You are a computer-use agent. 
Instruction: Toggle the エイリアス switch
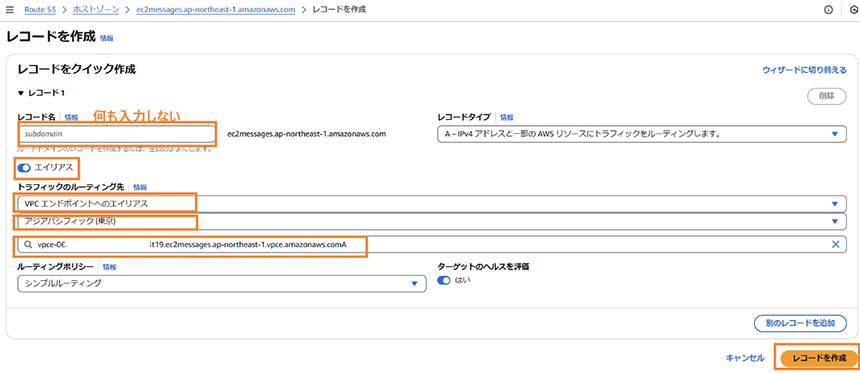24,167
